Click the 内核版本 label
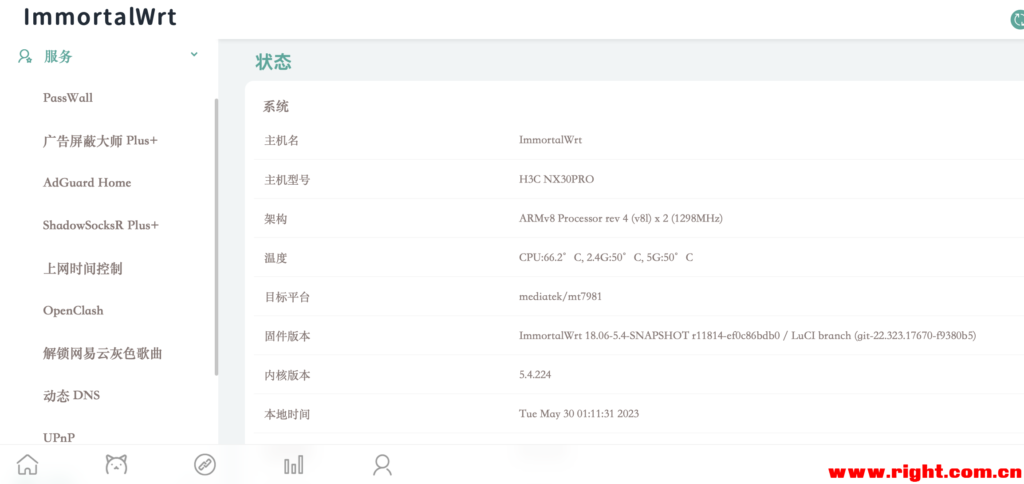 pos(287,376)
